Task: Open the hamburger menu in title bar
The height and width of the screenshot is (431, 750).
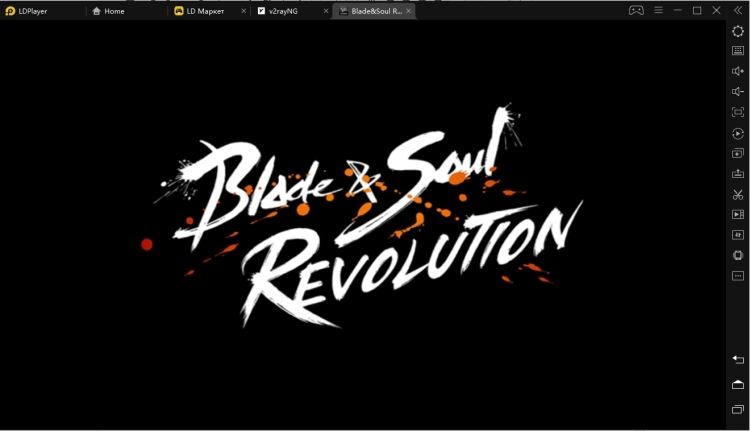Action: pyautogui.click(x=658, y=10)
